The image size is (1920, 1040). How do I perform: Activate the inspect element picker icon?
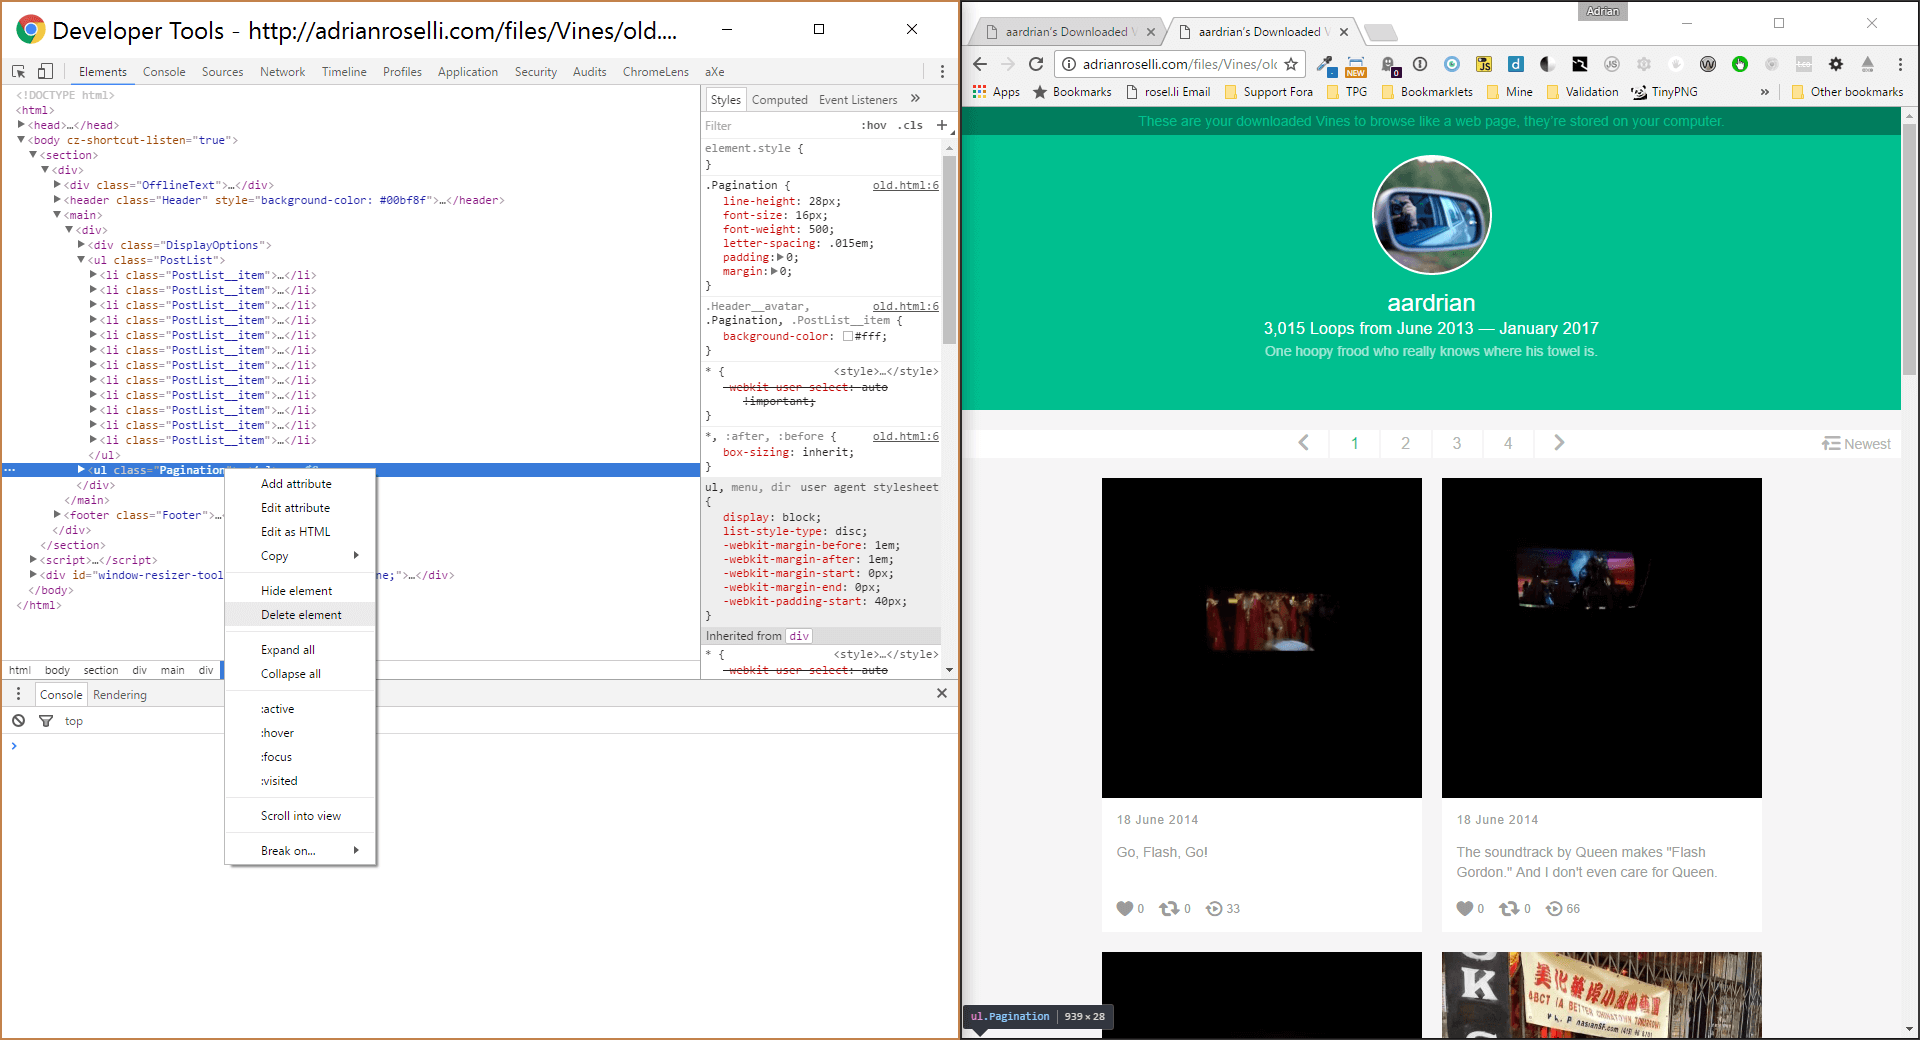coord(18,71)
